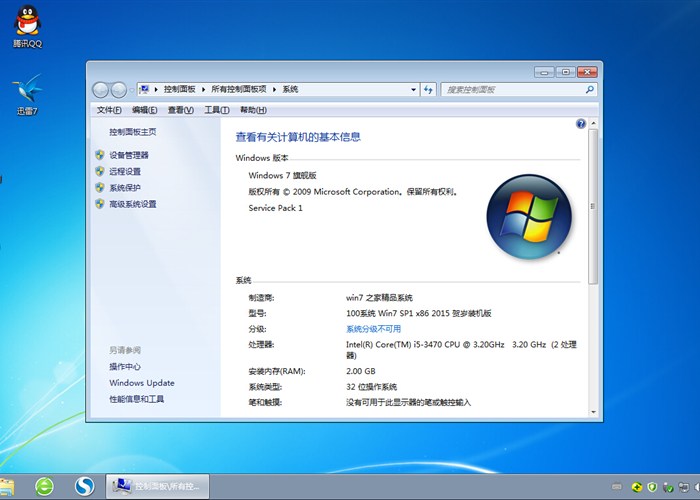The height and width of the screenshot is (500, 700).
Task: Open 高级系统设置 advanced system settings
Action: (x=132, y=204)
